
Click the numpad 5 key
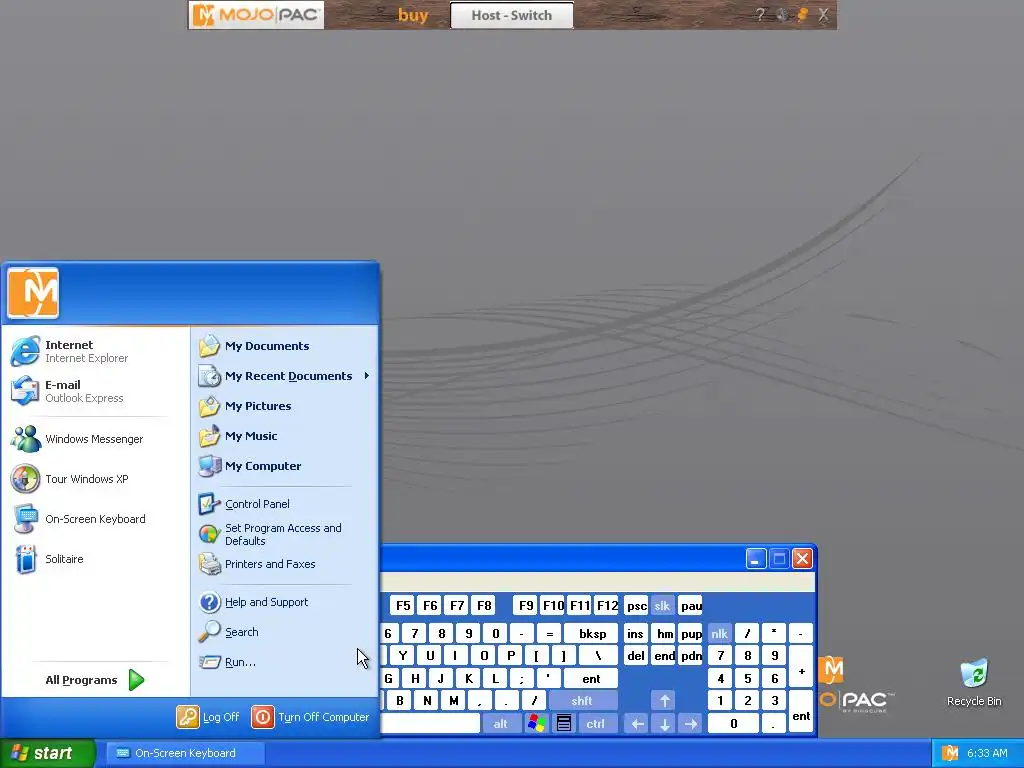click(x=748, y=679)
